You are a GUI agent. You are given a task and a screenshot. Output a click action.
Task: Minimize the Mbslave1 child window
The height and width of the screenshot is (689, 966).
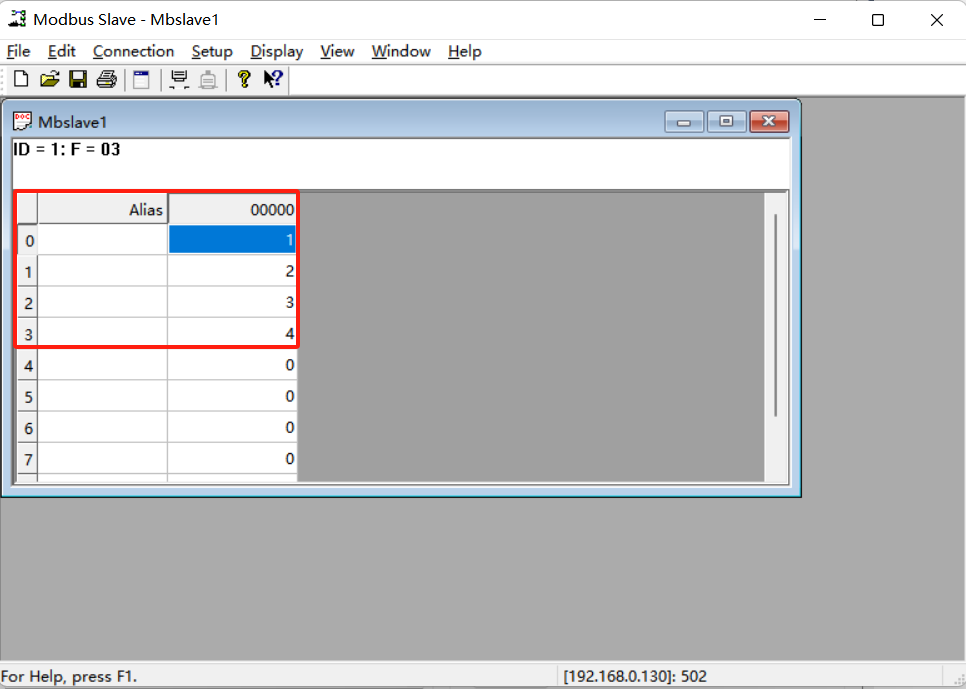684,121
